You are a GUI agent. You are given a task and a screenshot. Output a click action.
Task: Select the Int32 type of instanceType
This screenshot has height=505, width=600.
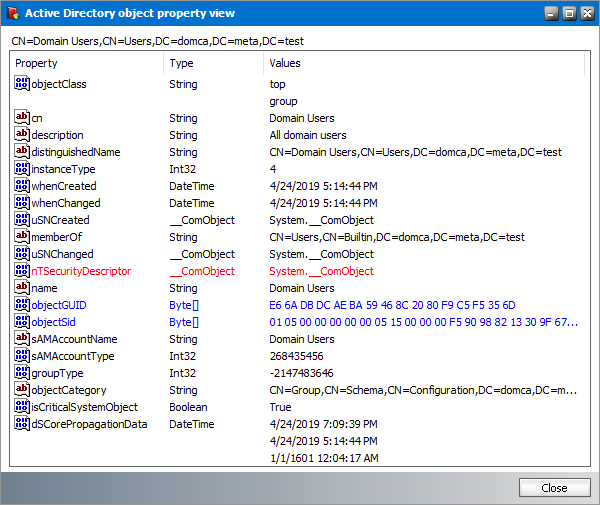(x=183, y=169)
